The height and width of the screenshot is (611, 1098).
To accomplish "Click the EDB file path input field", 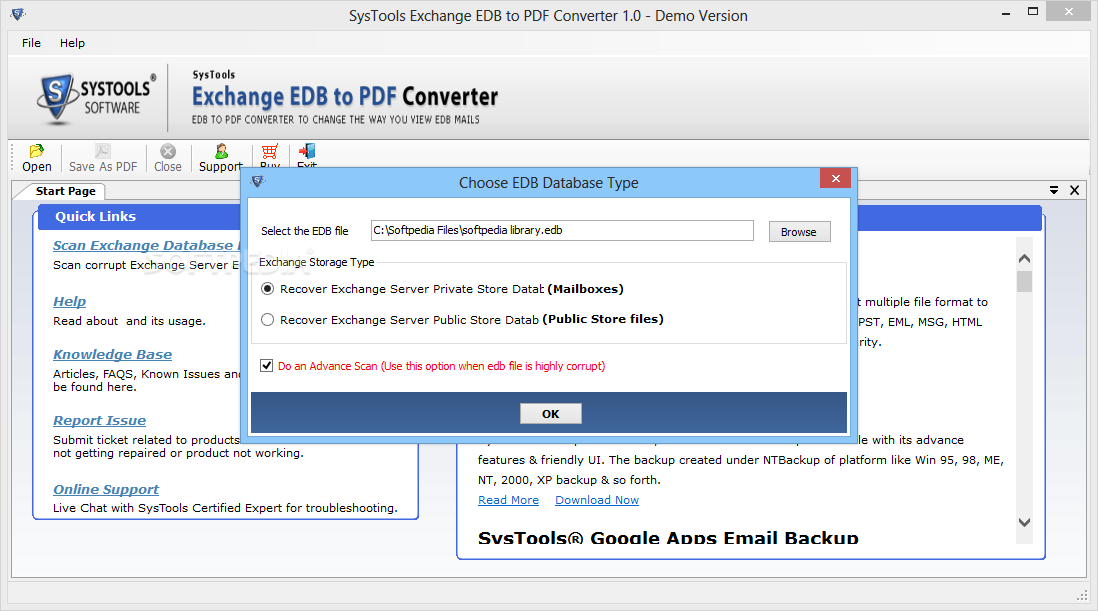I will (562, 230).
